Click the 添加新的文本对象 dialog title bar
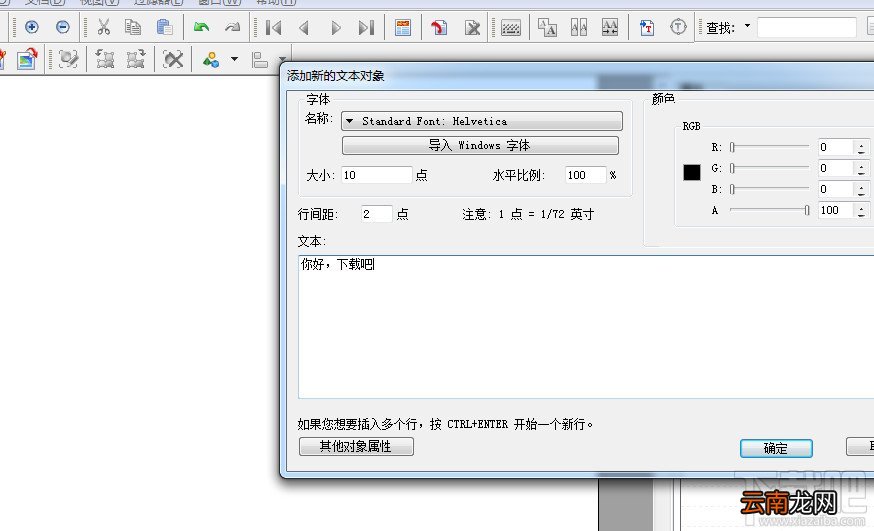 coord(577,76)
